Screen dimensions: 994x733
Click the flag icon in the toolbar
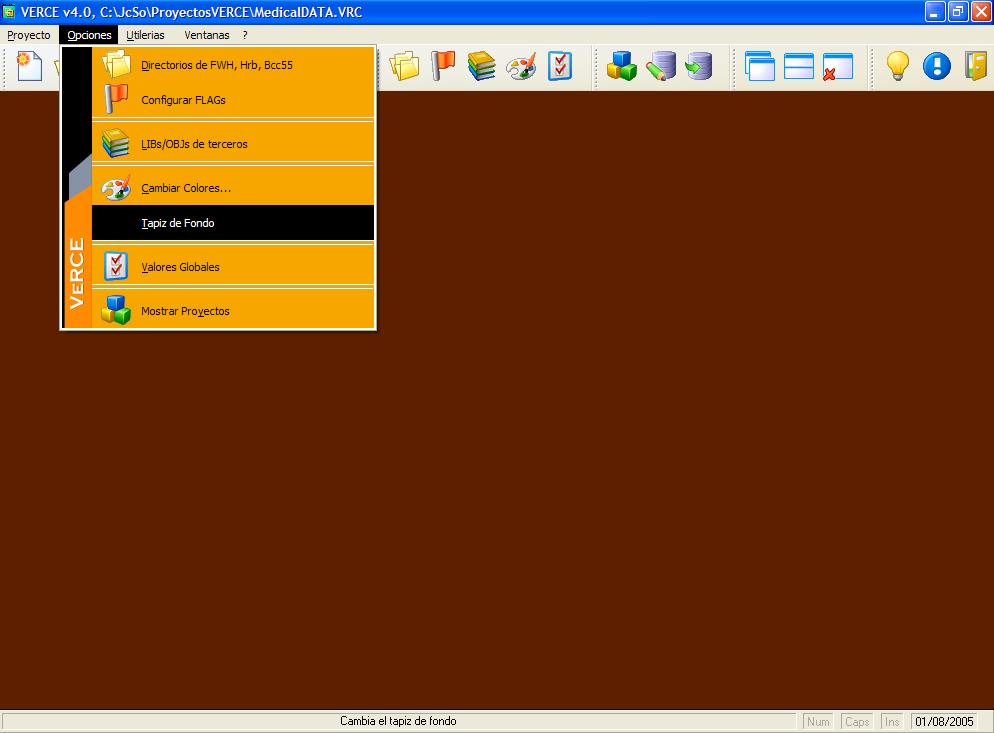(443, 66)
